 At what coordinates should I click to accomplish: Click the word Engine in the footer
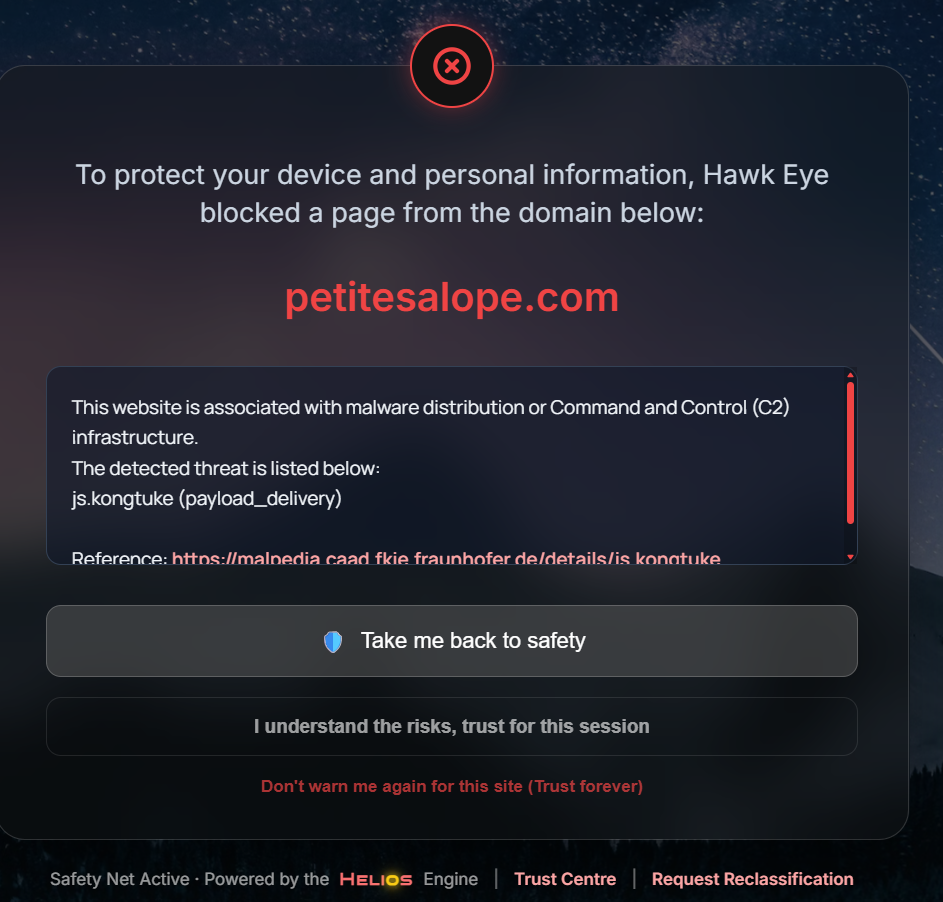(x=450, y=879)
